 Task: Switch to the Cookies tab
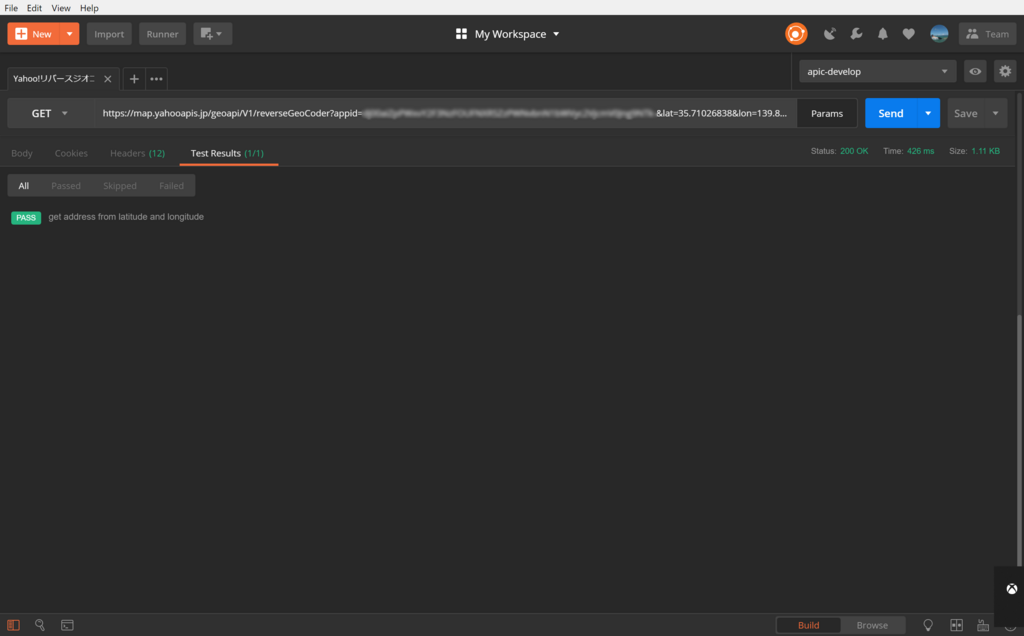click(71, 153)
